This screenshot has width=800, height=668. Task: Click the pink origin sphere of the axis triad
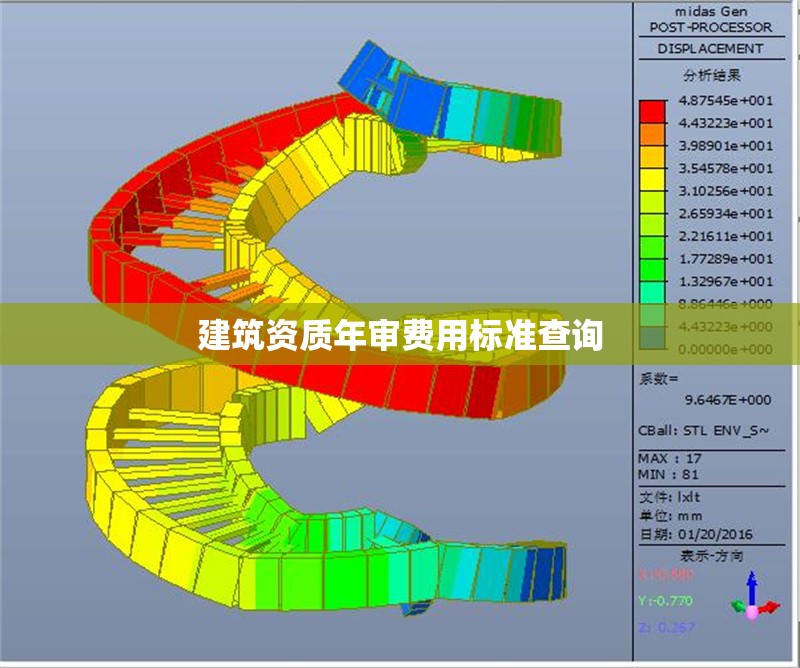point(752,612)
